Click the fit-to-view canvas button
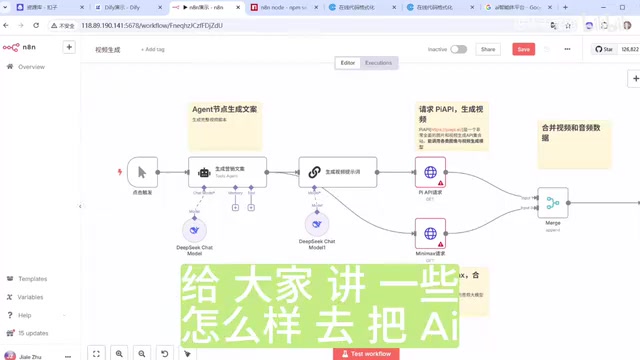Viewport: 640px width, 360px height. tap(96, 353)
